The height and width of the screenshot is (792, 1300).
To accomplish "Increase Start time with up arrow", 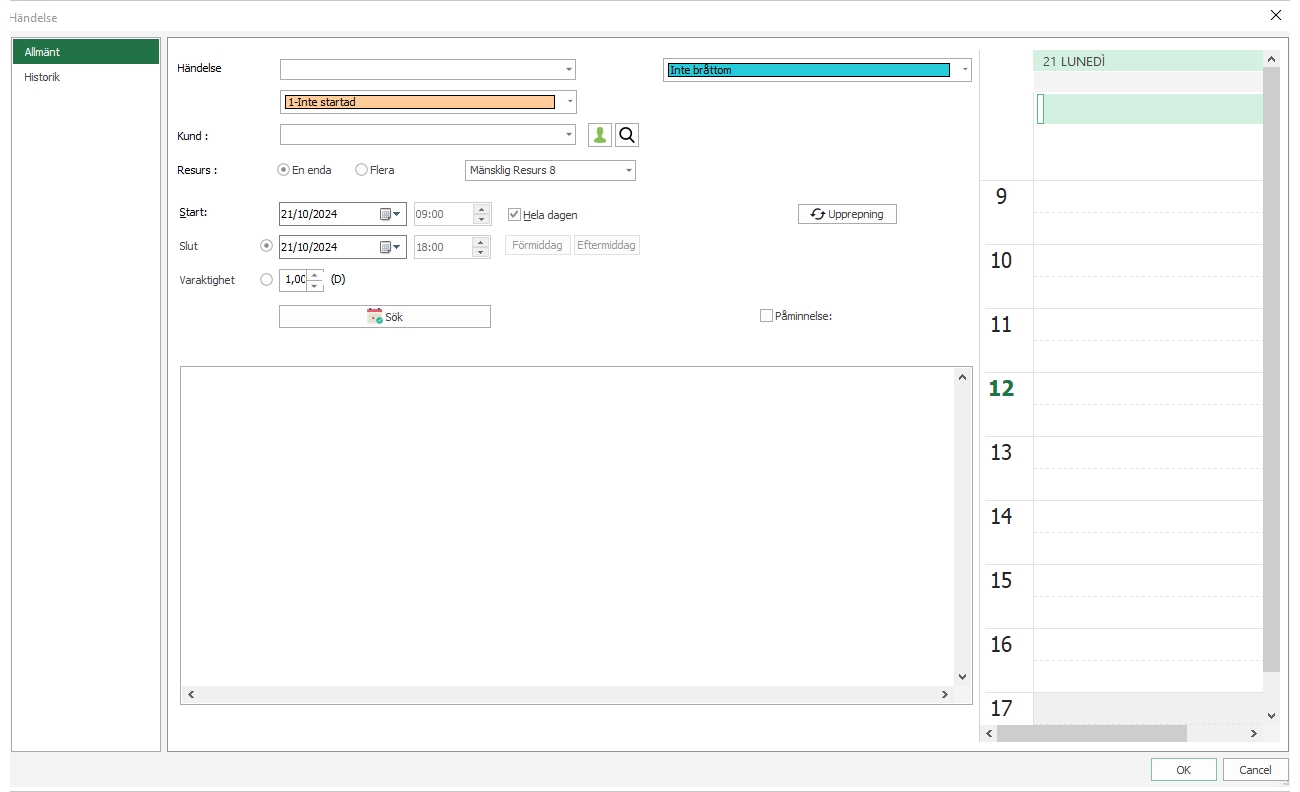I will click(481, 209).
